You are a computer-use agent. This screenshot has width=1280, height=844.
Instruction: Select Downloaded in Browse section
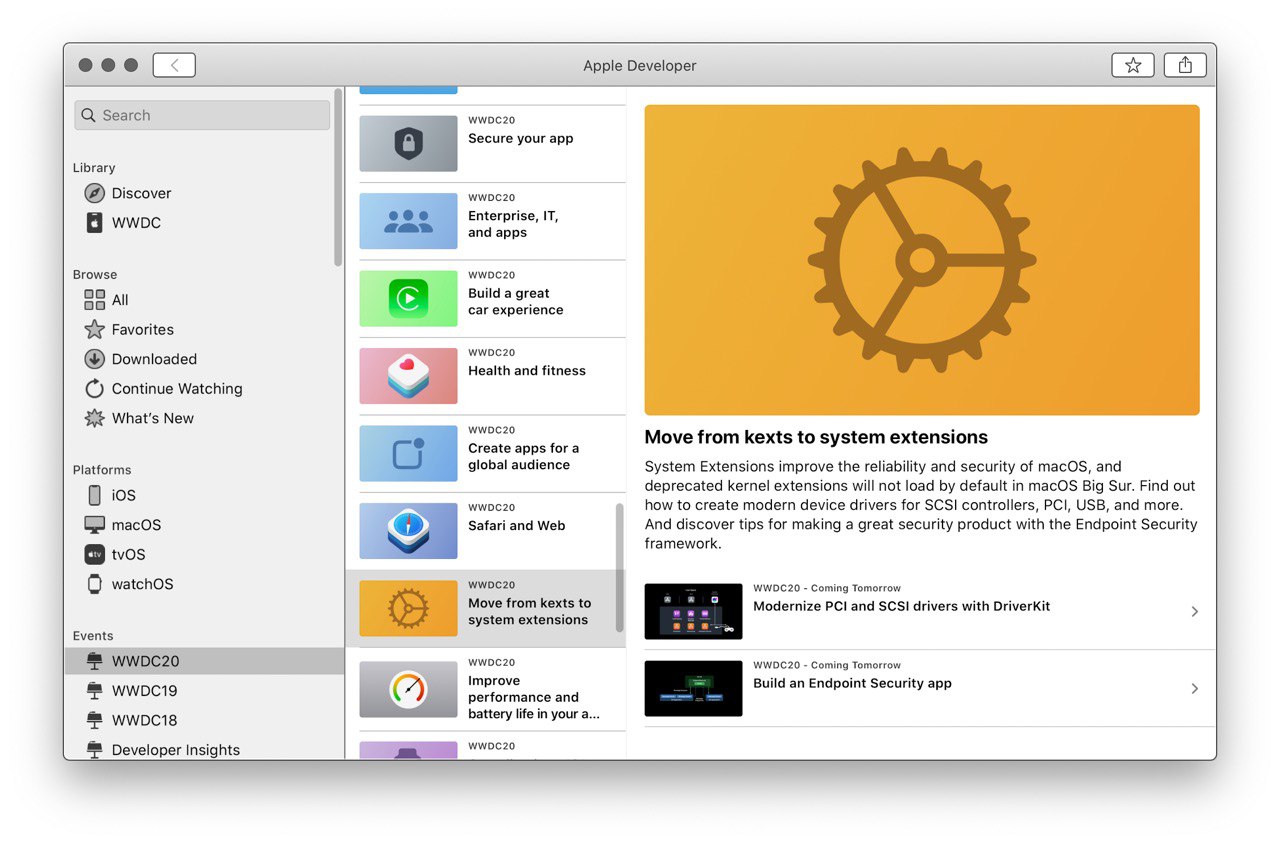tap(154, 359)
